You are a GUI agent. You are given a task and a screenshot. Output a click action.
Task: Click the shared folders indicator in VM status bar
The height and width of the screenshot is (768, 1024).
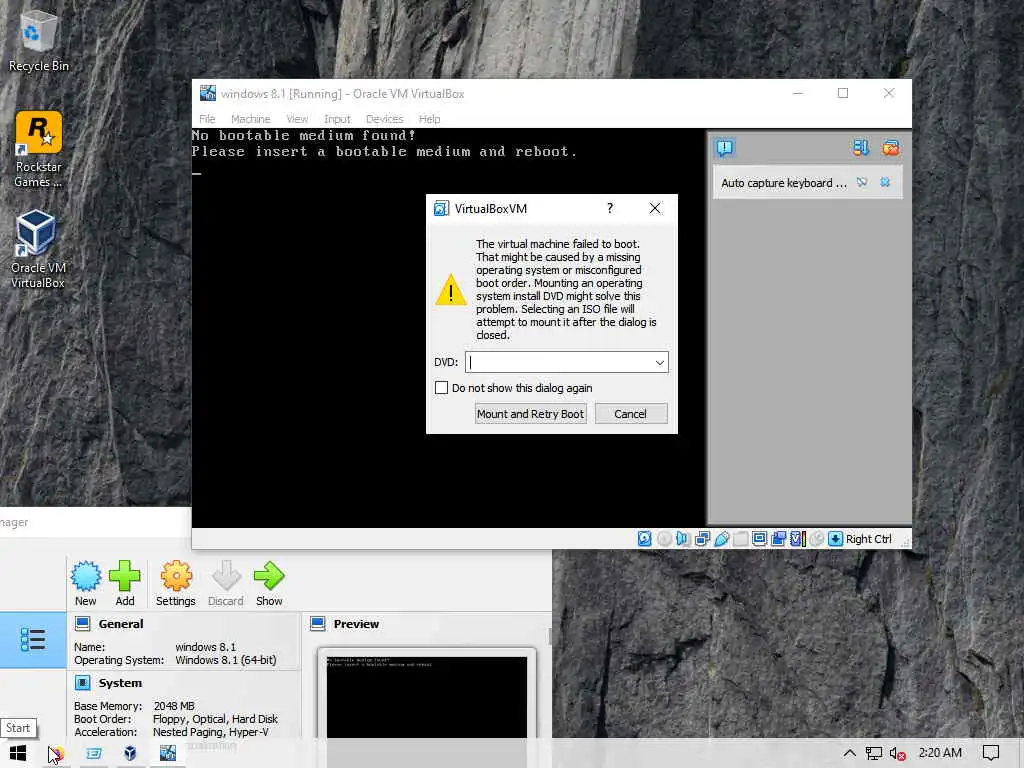pos(741,539)
